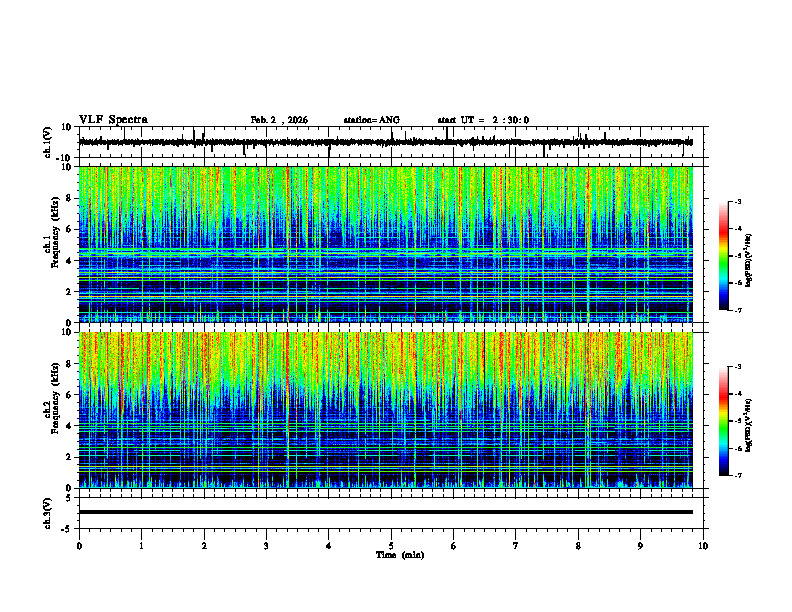Click the "VLF Spectra" title text
The width and height of the screenshot is (792, 612).
113,120
